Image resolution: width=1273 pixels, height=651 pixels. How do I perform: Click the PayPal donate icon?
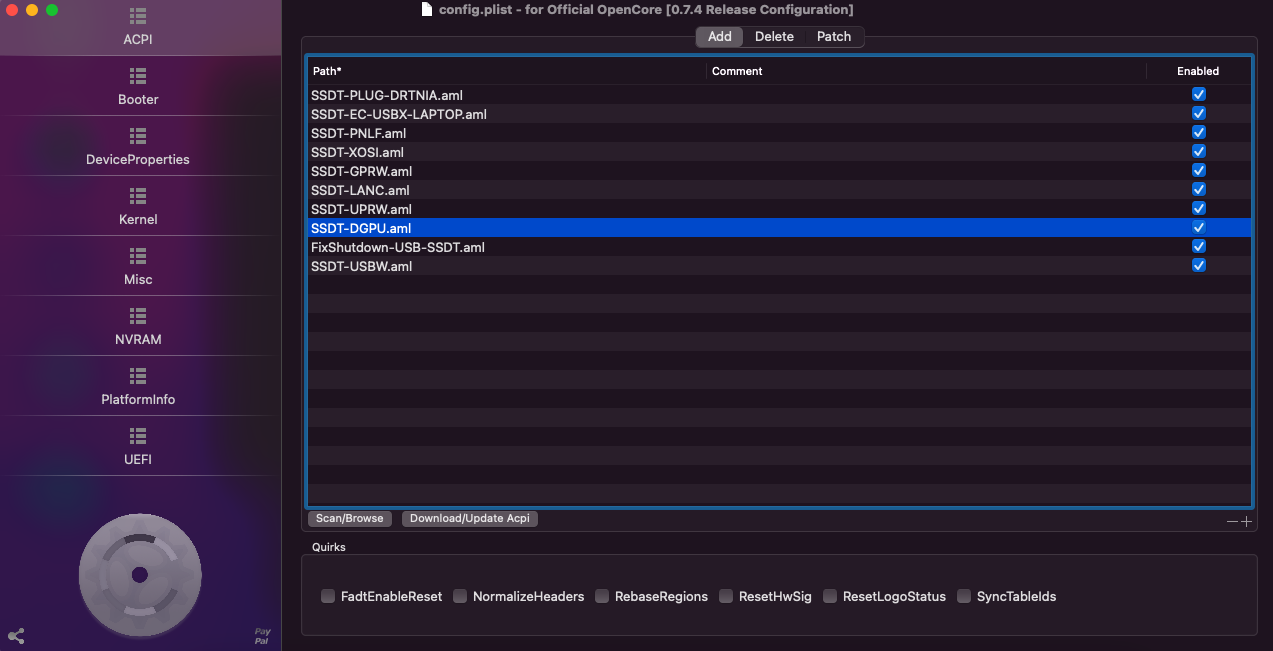[262, 636]
